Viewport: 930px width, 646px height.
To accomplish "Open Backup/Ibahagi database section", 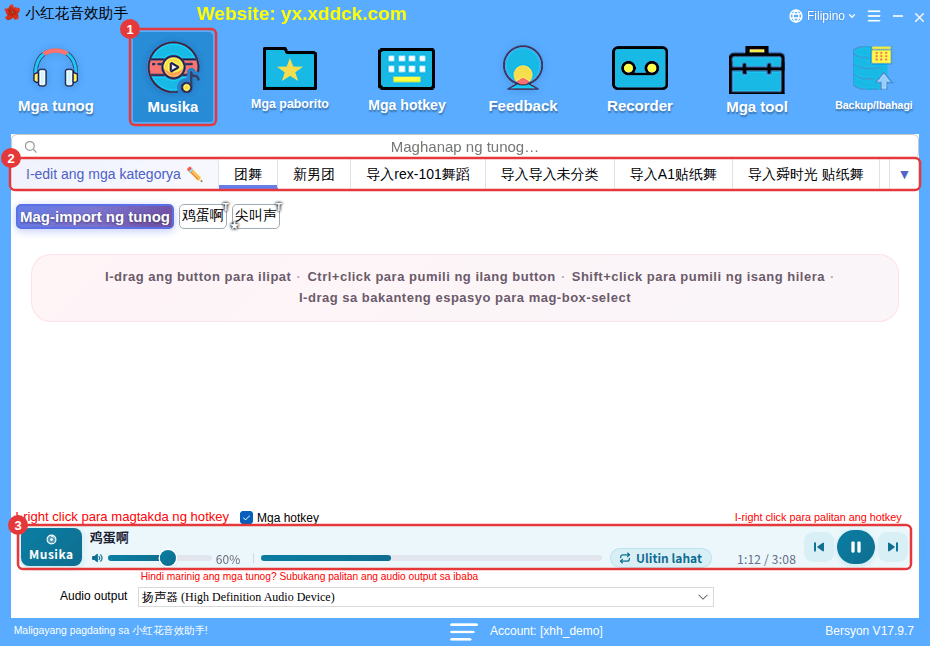I will click(874, 79).
